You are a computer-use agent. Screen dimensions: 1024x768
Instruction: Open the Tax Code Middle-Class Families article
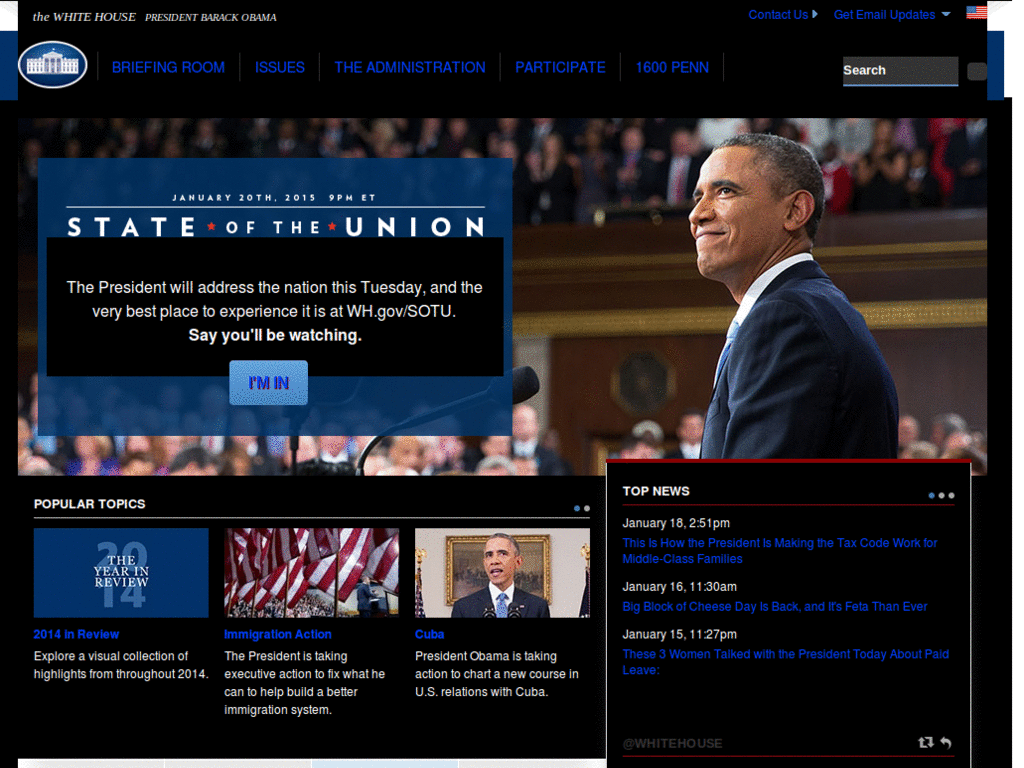(780, 551)
